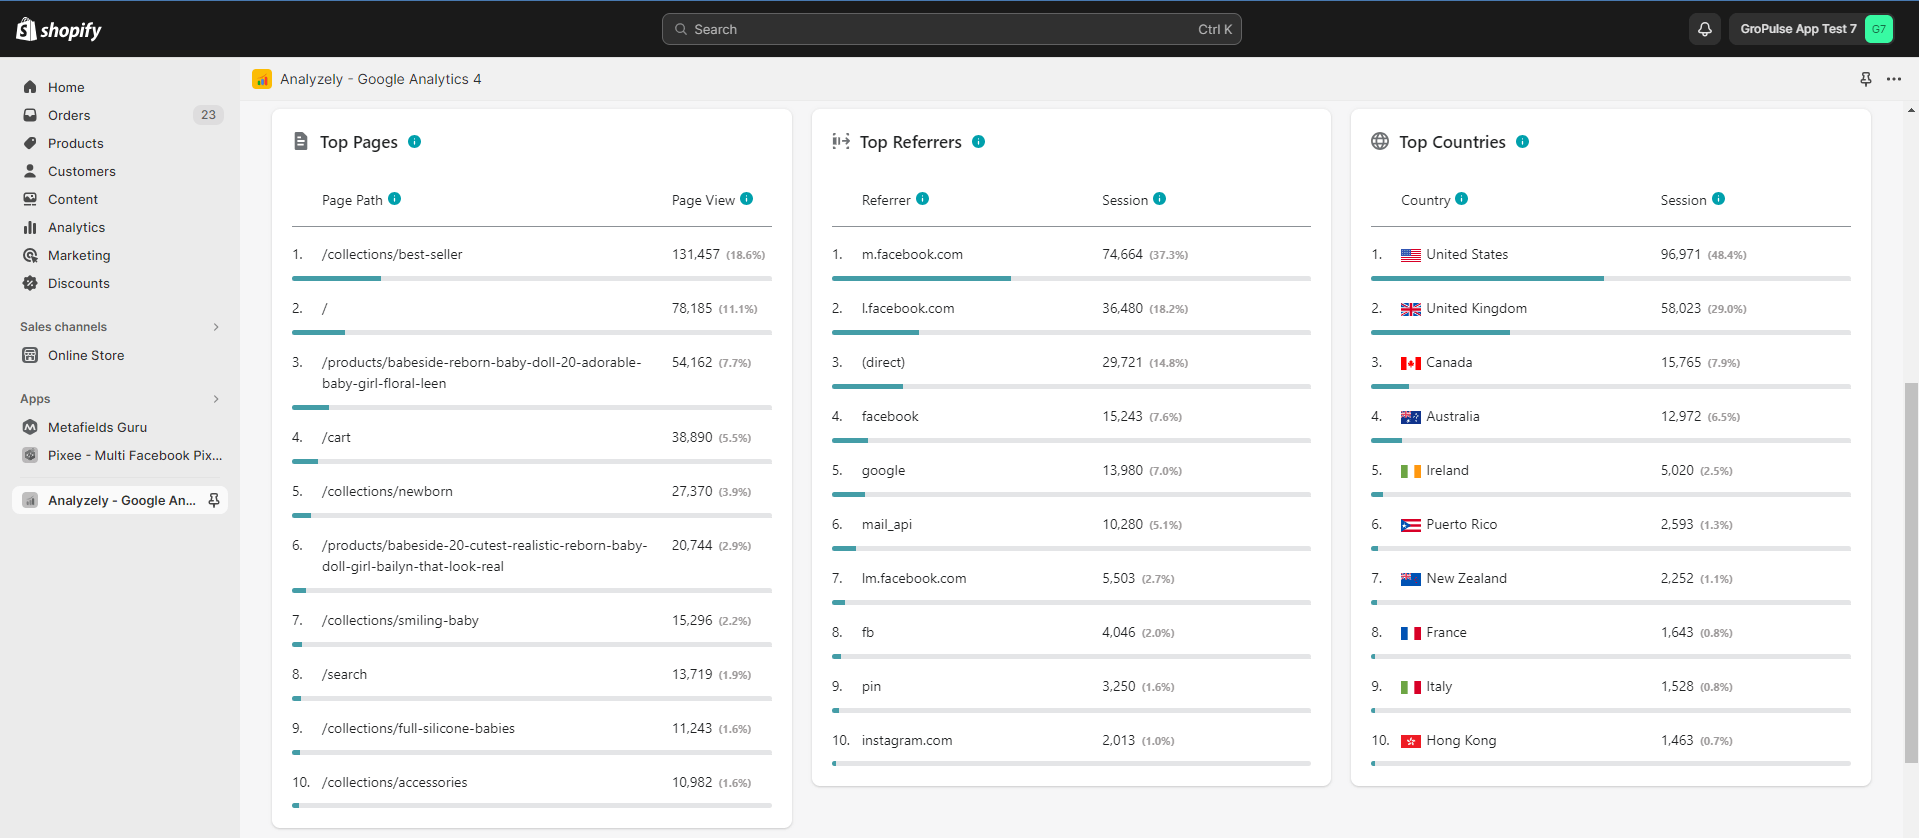Click l.facebook.com referrer

click(x=908, y=309)
